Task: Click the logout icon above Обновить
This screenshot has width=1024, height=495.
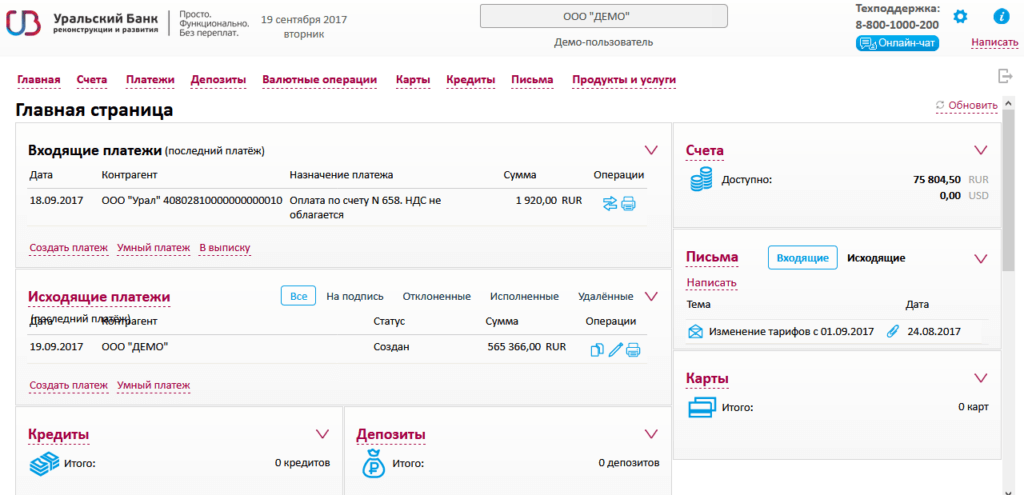Action: [x=1005, y=77]
